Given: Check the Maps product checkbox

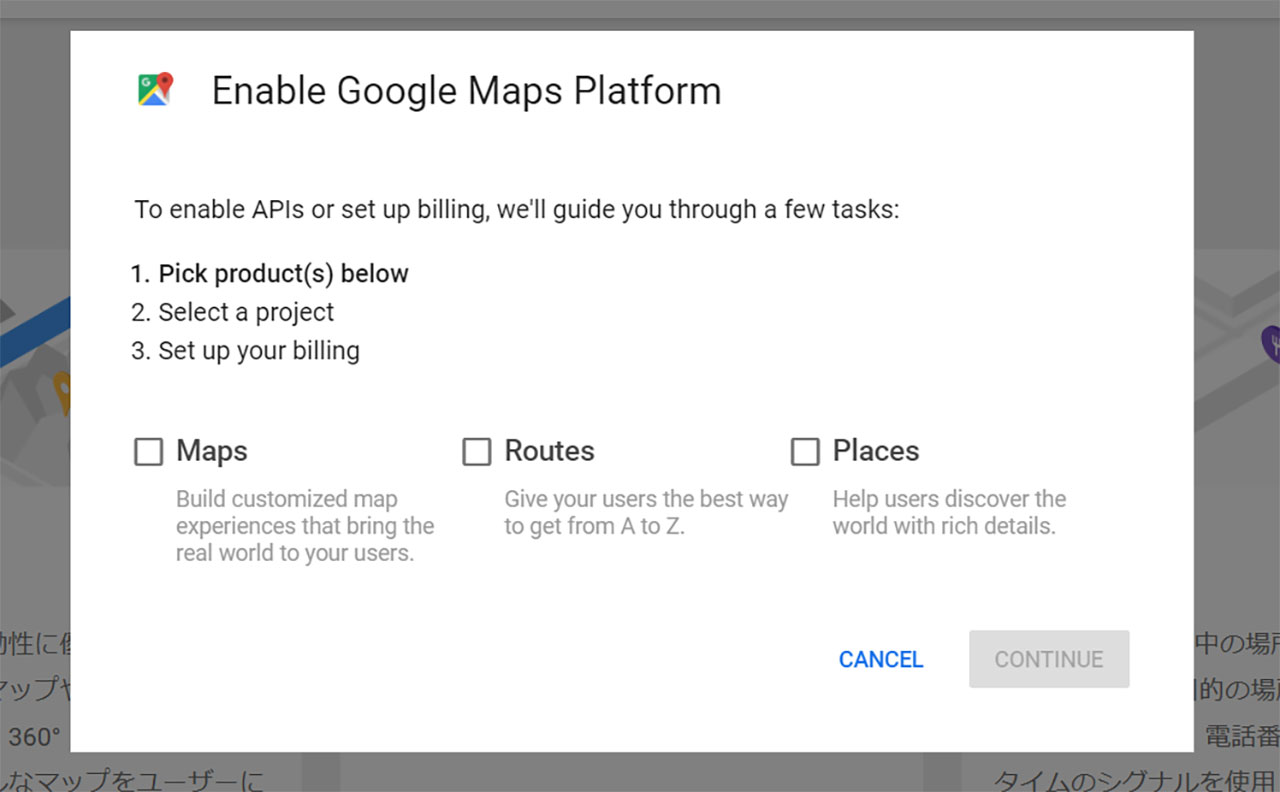Looking at the screenshot, I should (148, 452).
